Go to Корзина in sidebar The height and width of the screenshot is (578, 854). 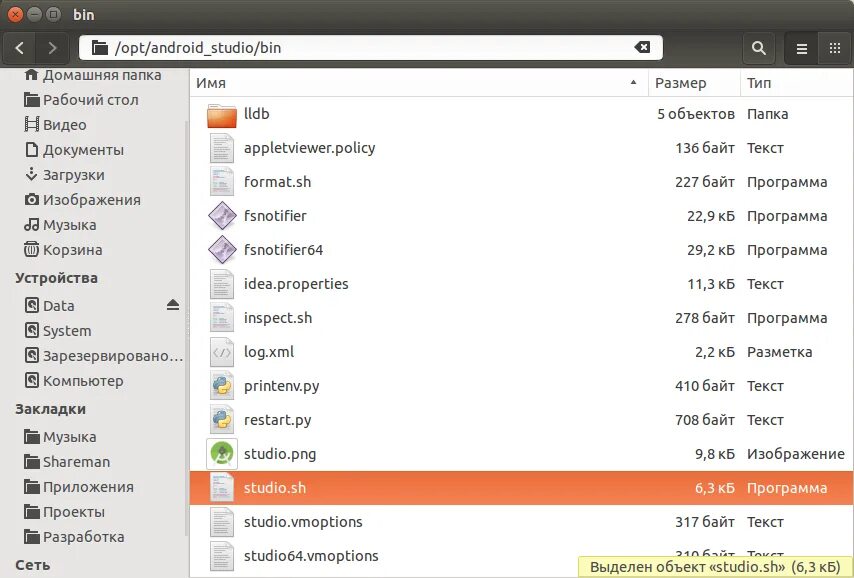pos(72,250)
